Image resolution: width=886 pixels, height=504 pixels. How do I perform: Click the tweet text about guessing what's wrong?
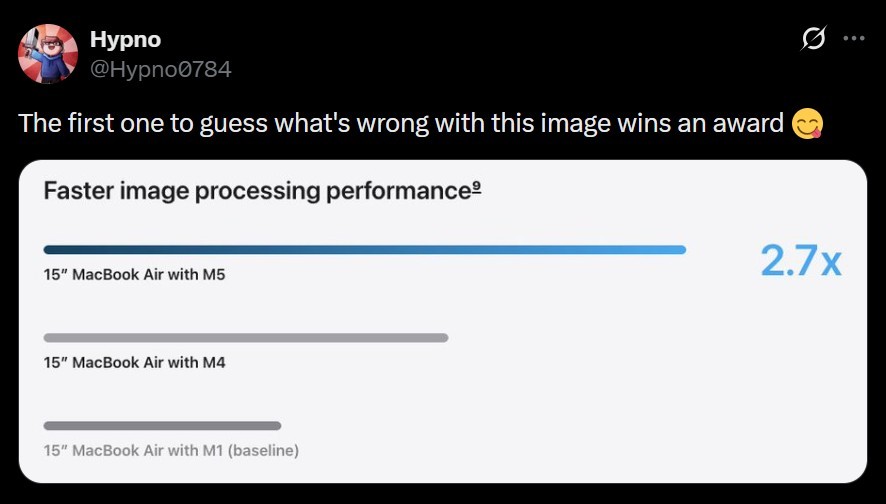(x=400, y=124)
